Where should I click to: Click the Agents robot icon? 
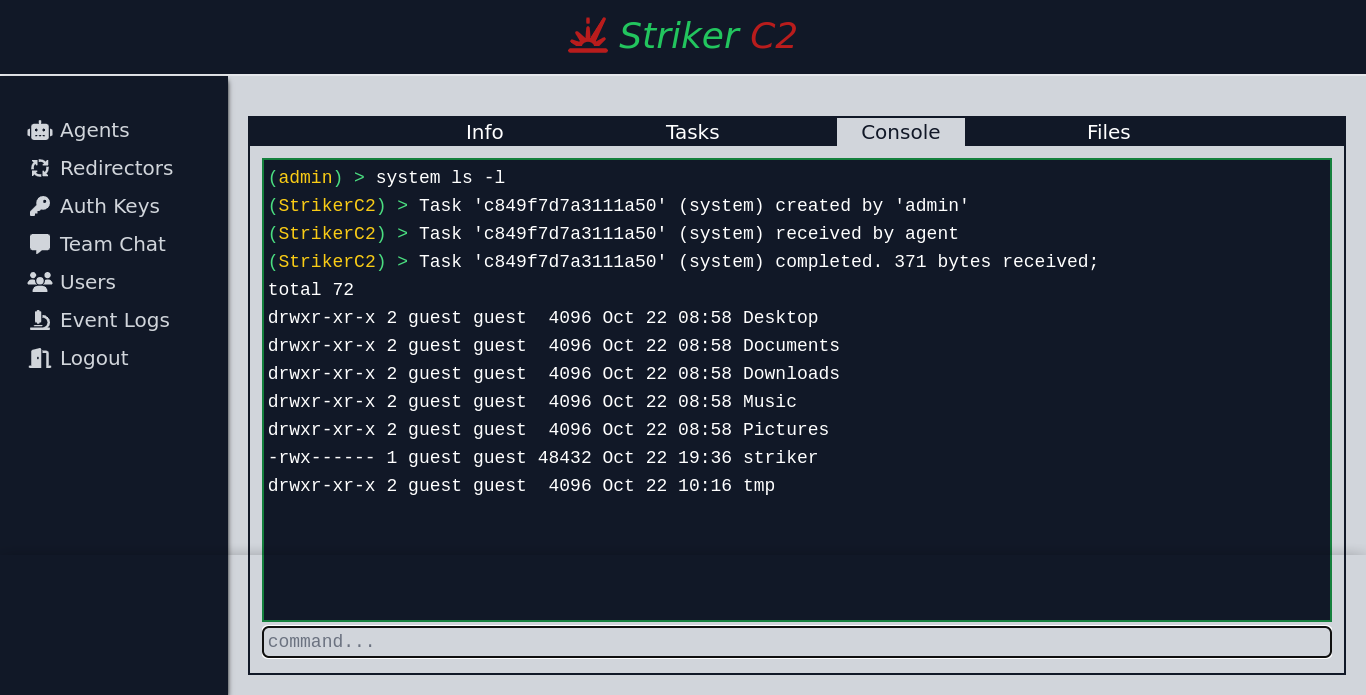[40, 130]
